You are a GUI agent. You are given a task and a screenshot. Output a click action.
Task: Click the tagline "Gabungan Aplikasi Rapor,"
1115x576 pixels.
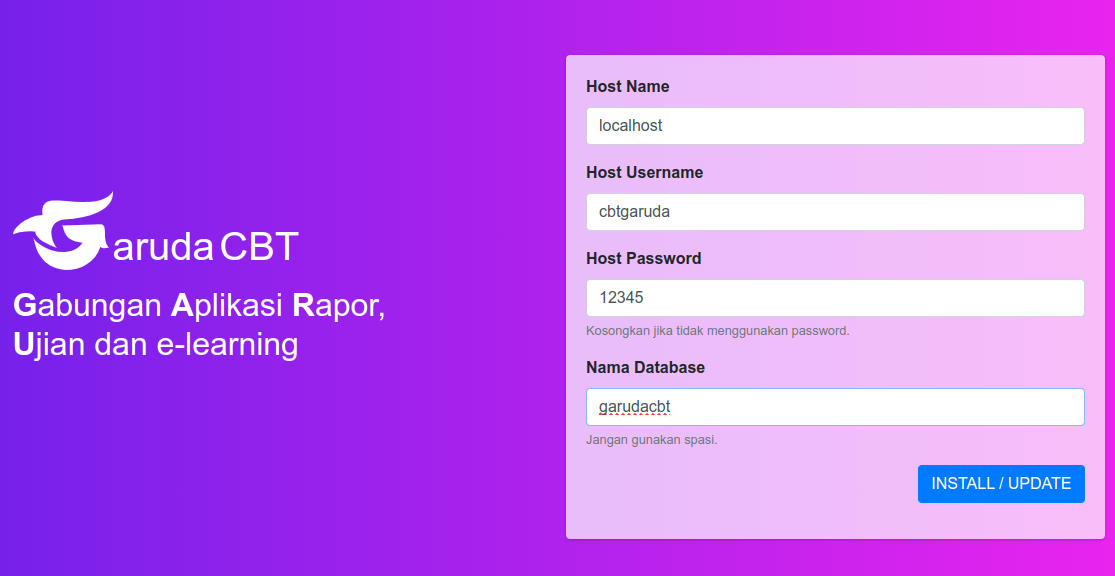(199, 306)
